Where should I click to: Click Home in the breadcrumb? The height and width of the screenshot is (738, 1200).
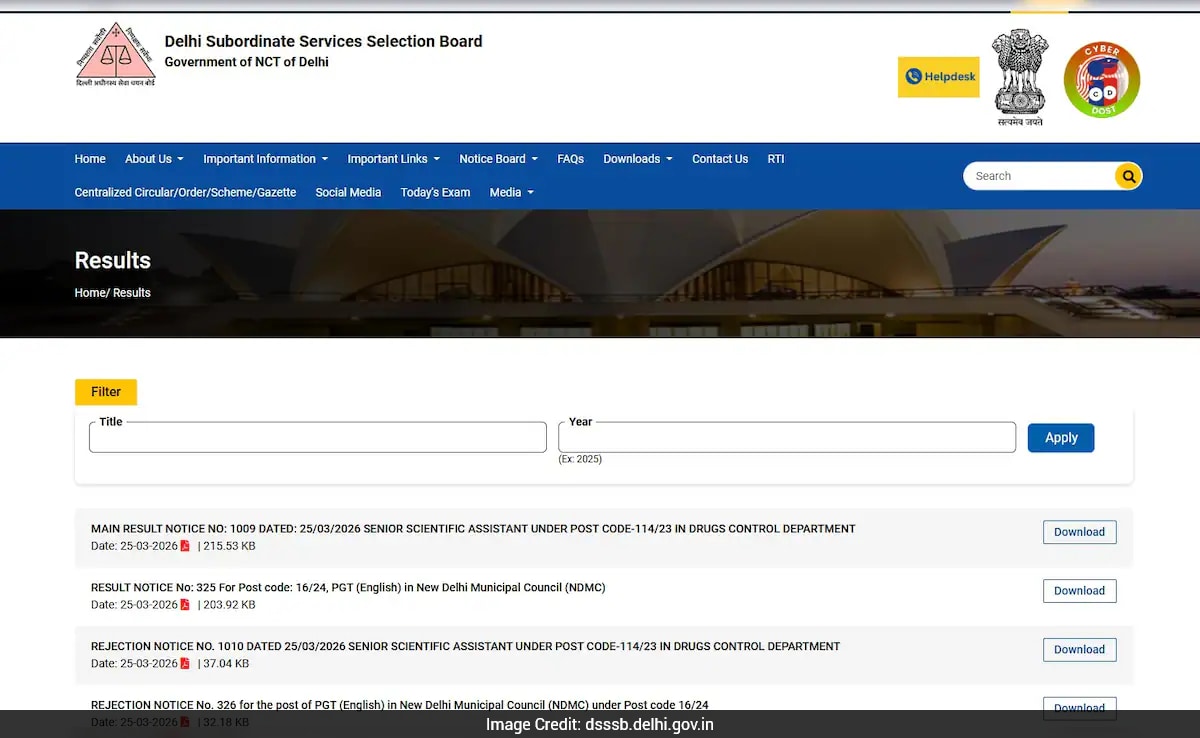(x=89, y=293)
